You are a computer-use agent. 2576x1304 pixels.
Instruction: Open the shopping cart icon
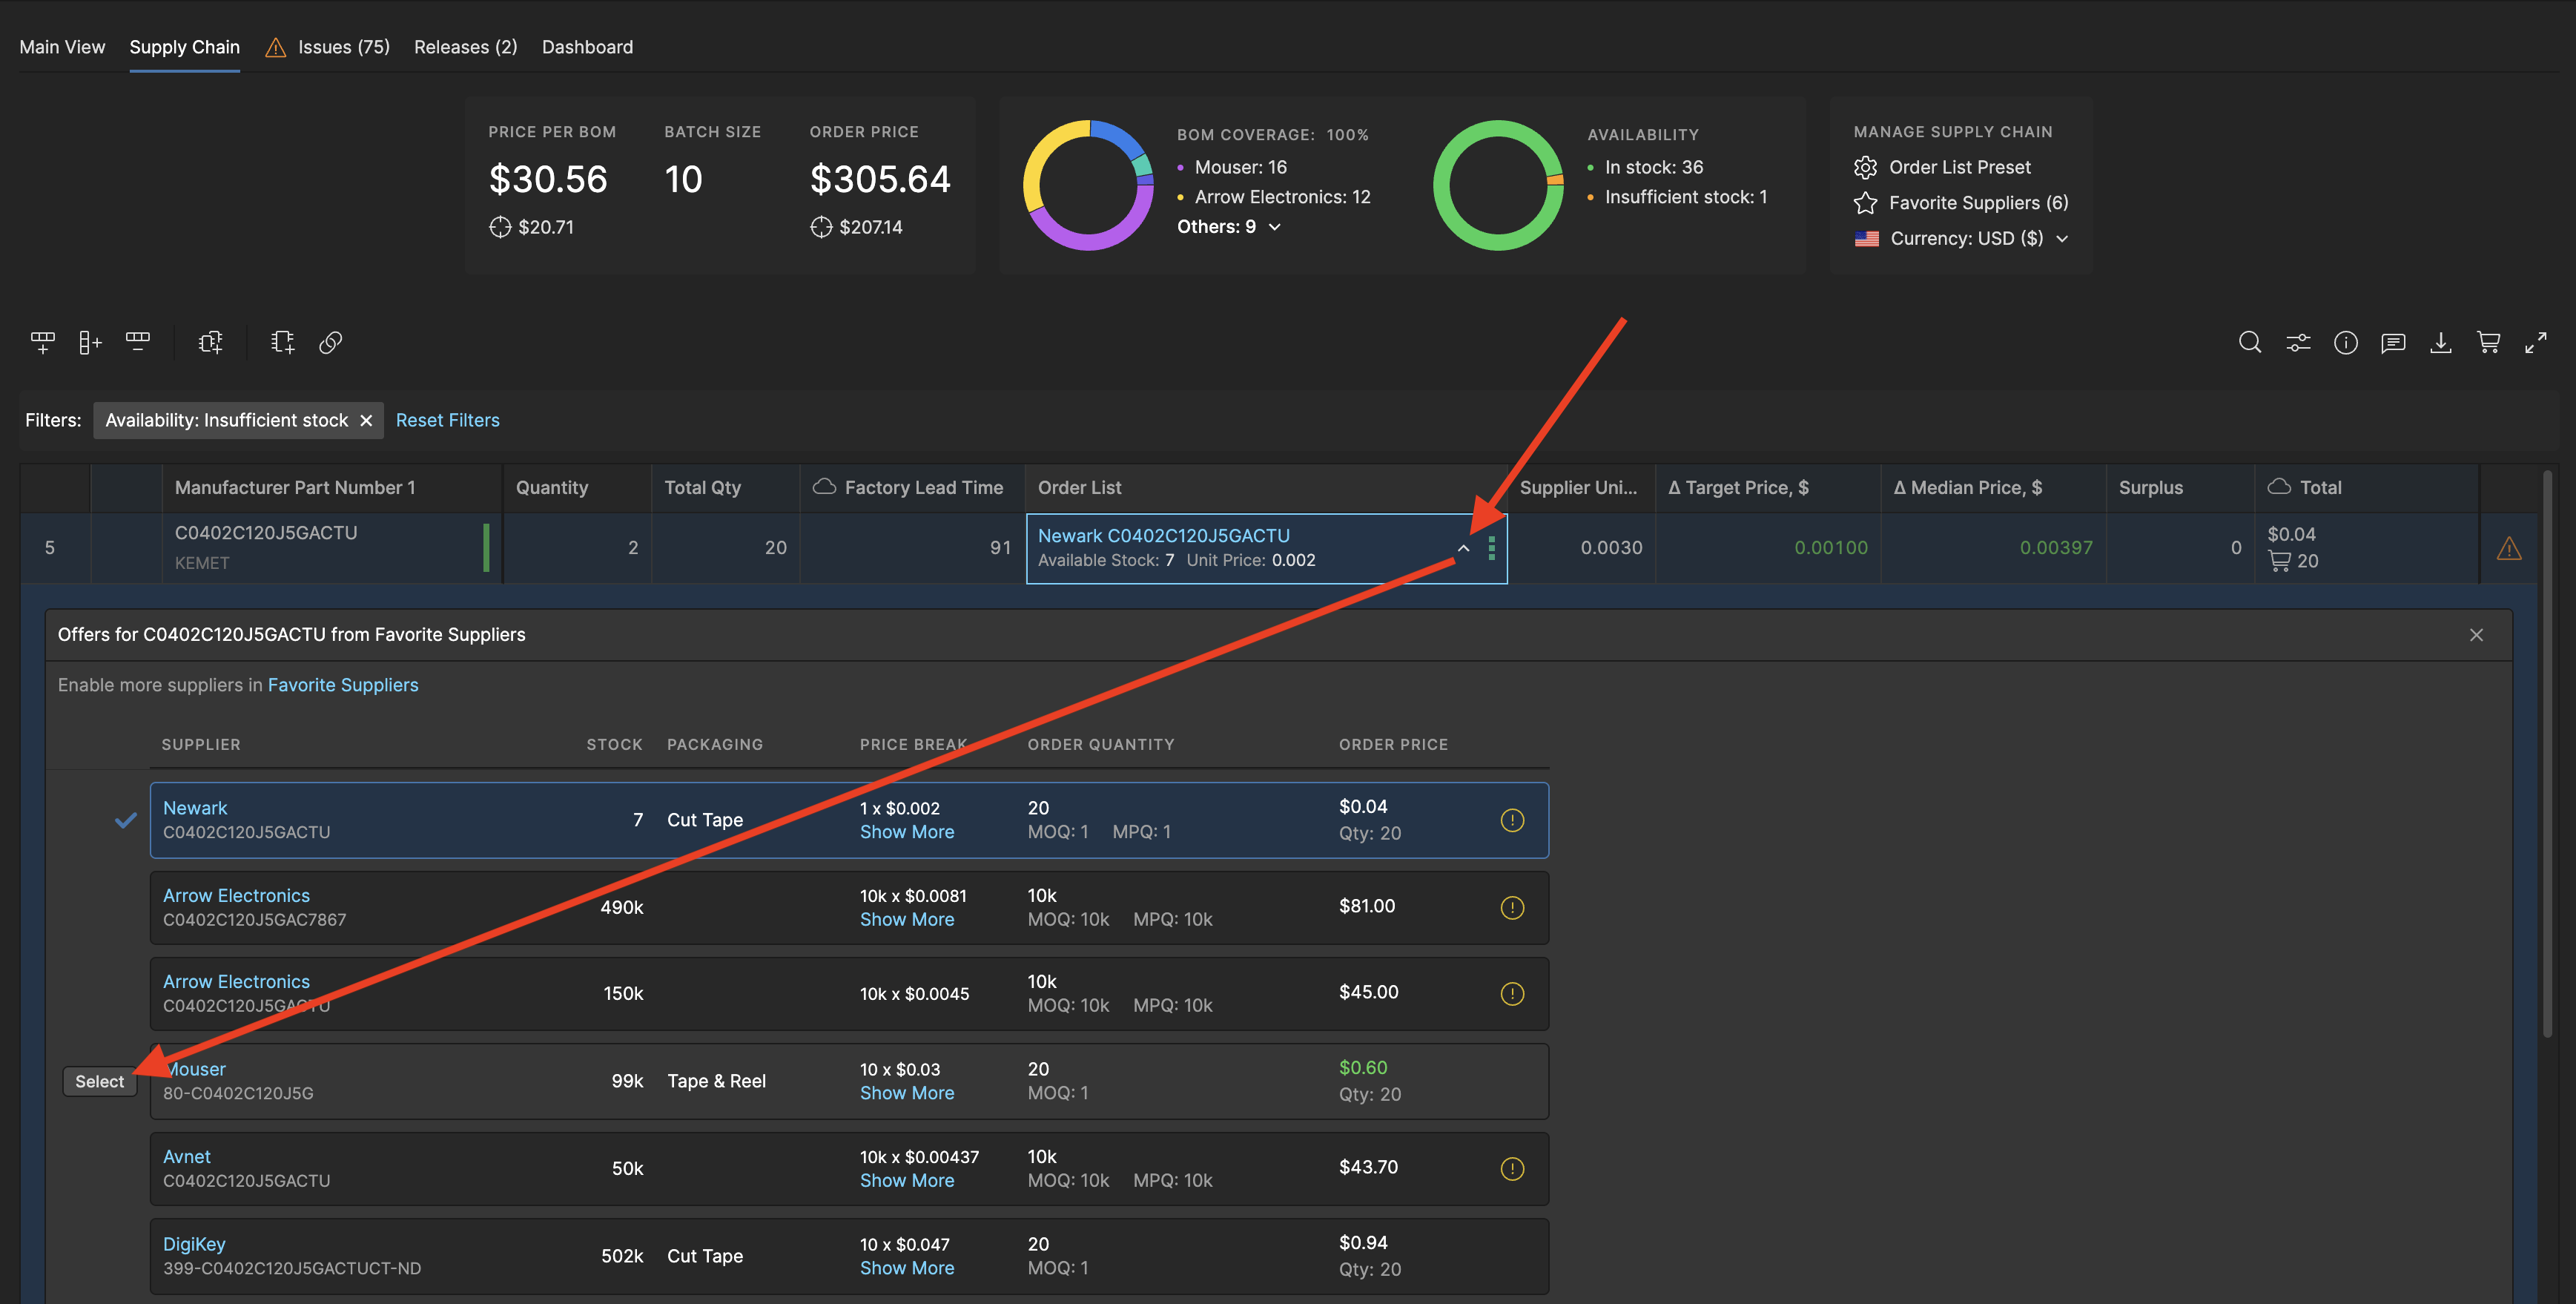tap(2489, 342)
